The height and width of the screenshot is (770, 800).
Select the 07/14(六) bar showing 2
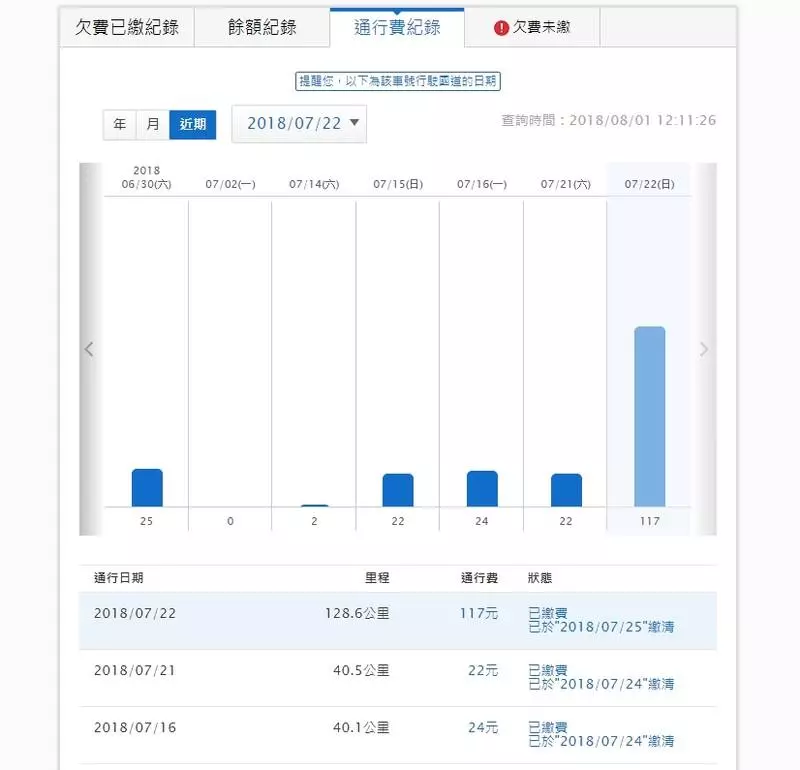tap(315, 505)
